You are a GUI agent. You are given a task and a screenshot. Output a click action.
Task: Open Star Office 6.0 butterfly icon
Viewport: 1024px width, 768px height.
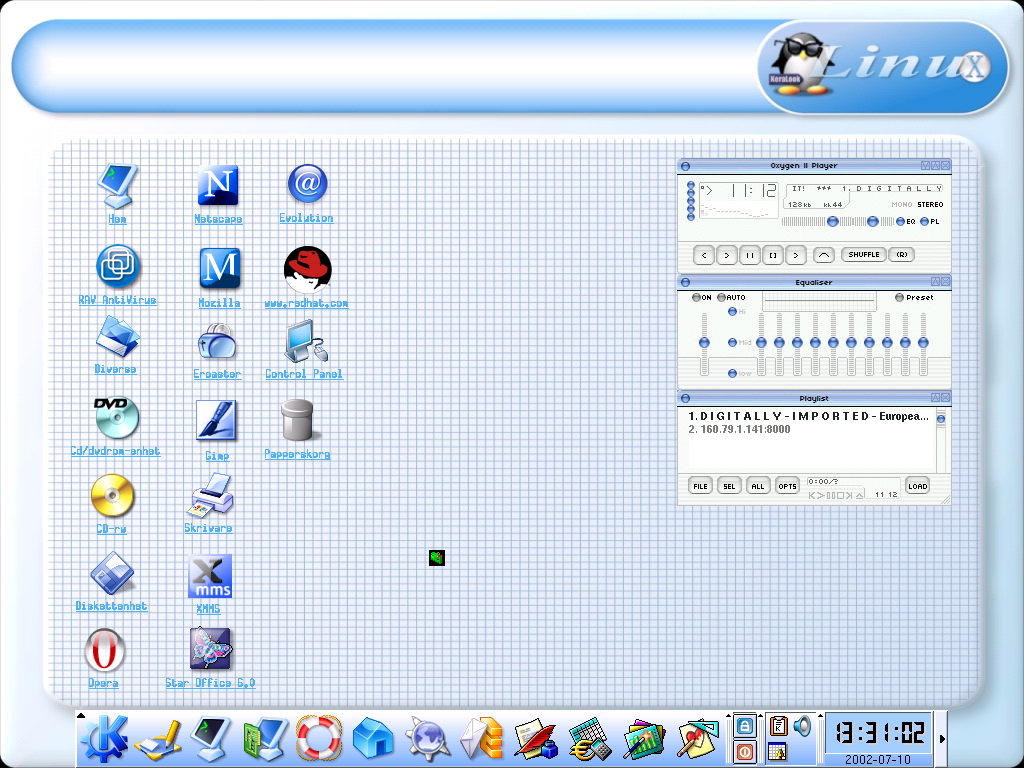pyautogui.click(x=210, y=648)
